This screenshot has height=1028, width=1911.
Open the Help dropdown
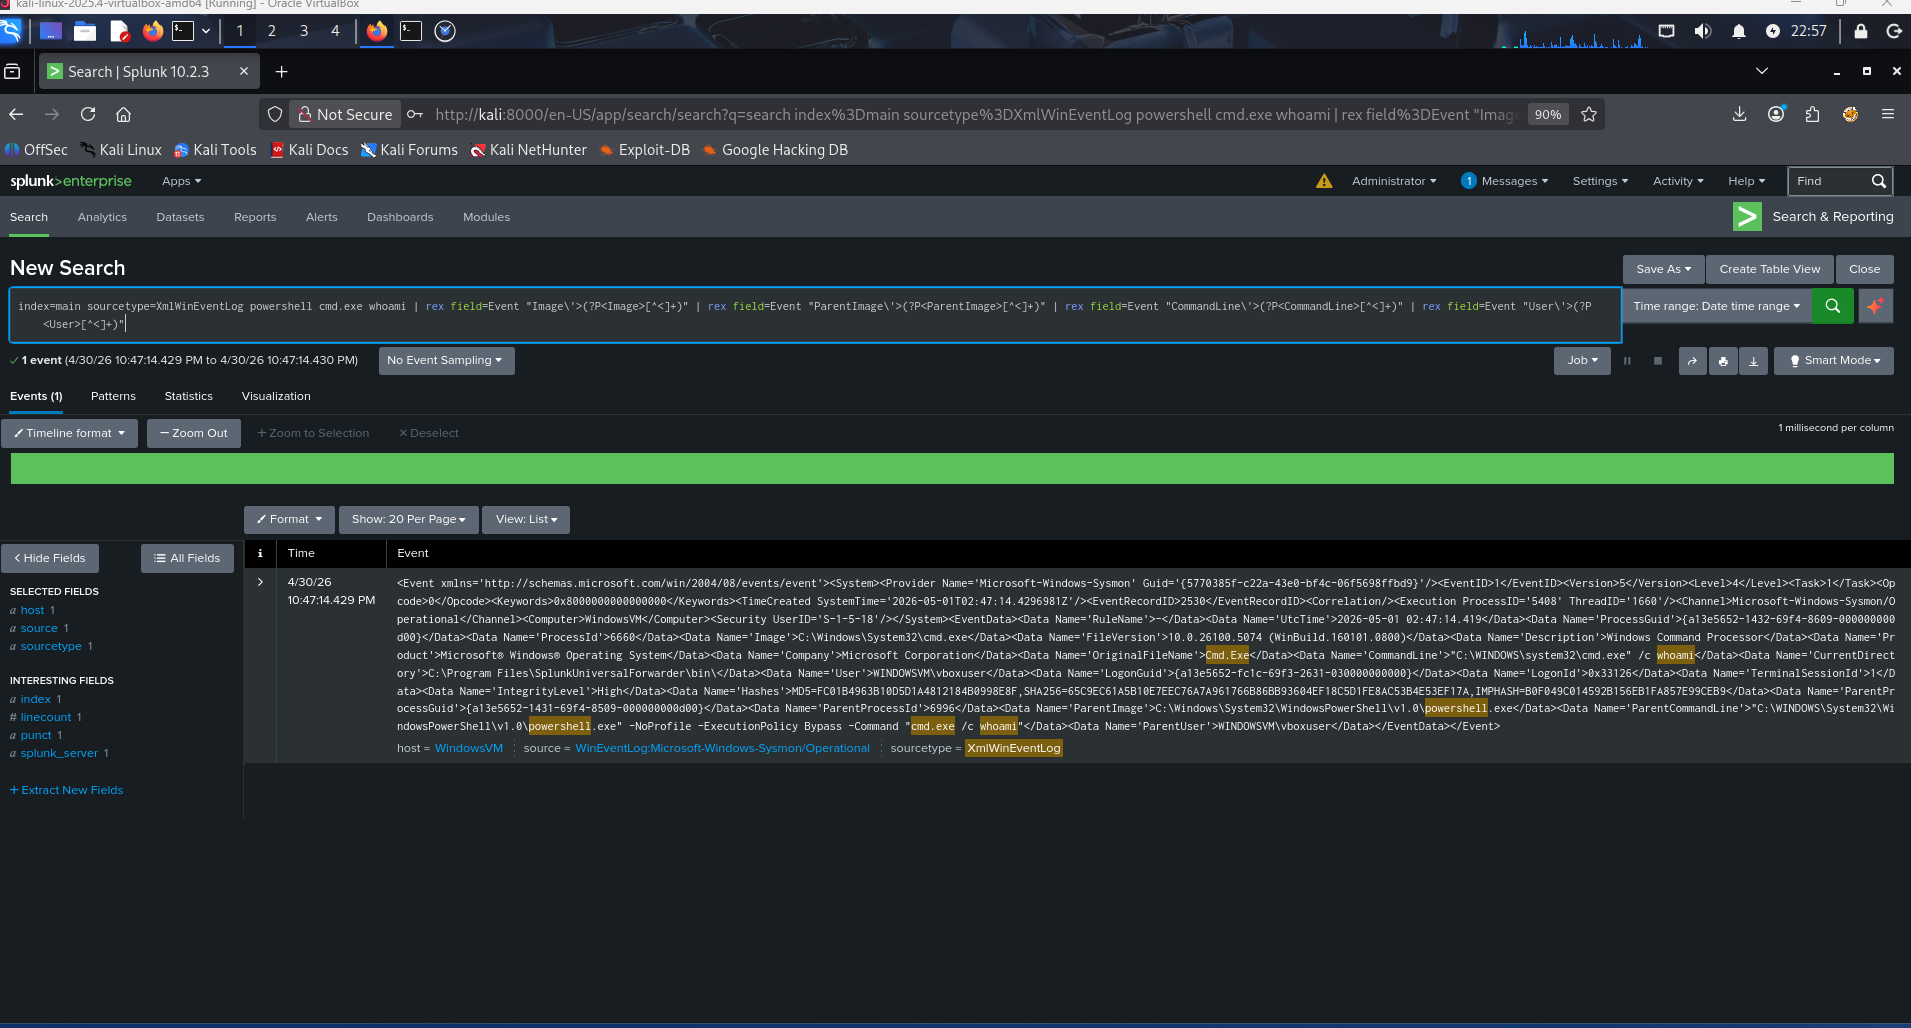tap(1746, 181)
